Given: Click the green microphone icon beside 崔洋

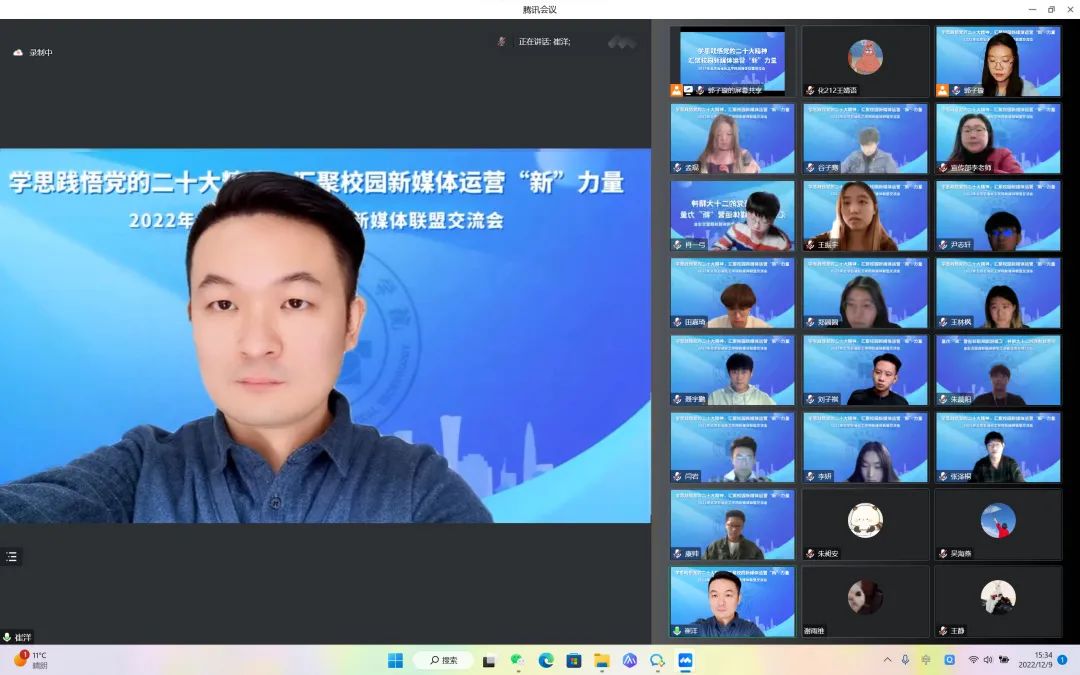Looking at the screenshot, I should (7, 637).
